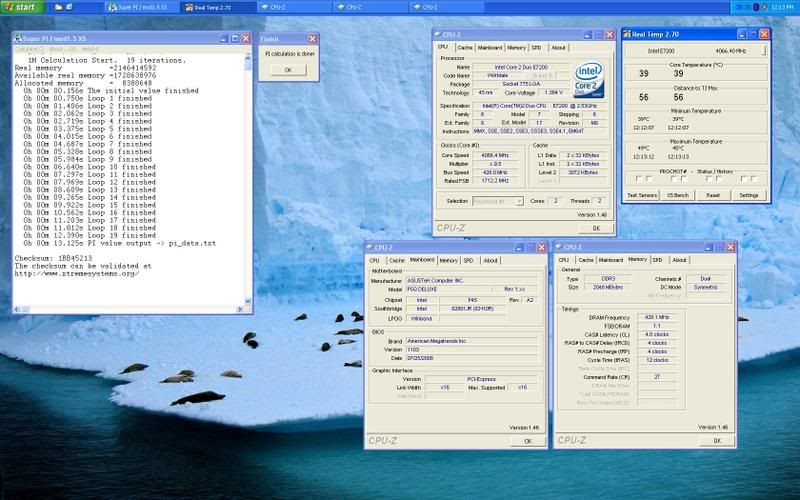Click the Checksum line in Super PI
Screen dimensions: 800x500
[53, 258]
